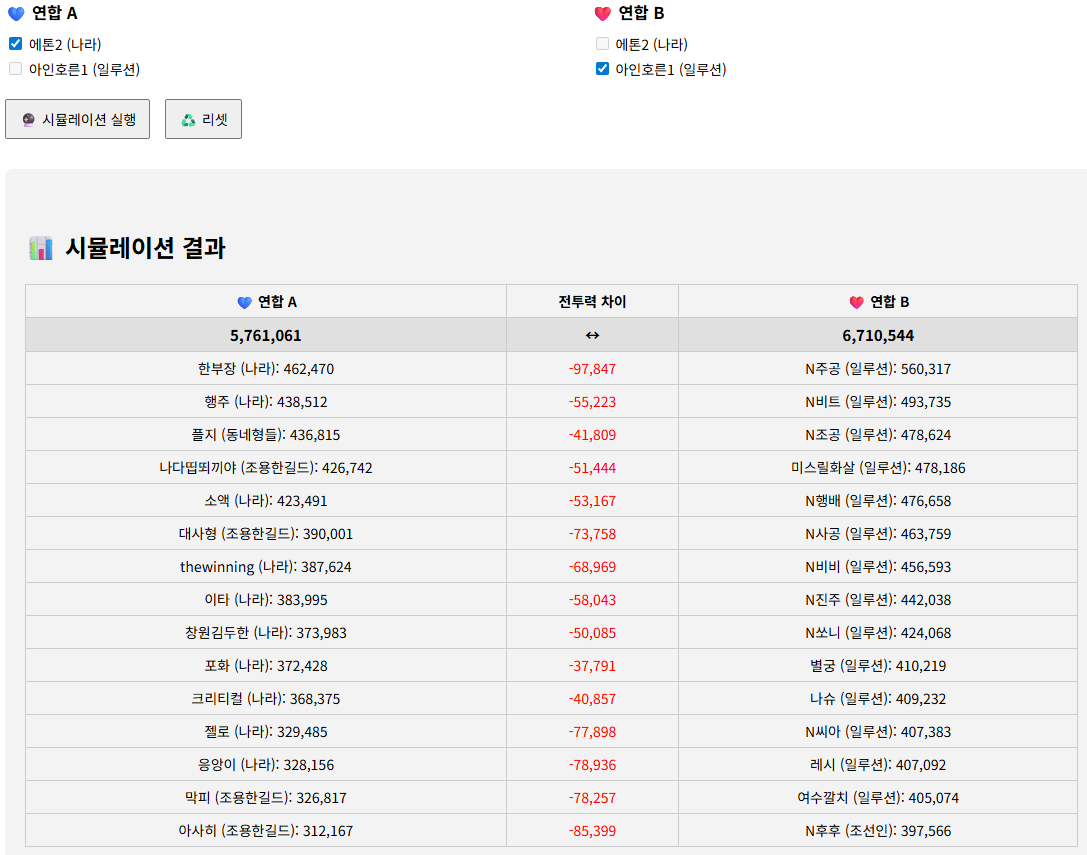Select the 연합 A total 5,761,061
Screen dimensions: 1087x855
[265, 335]
